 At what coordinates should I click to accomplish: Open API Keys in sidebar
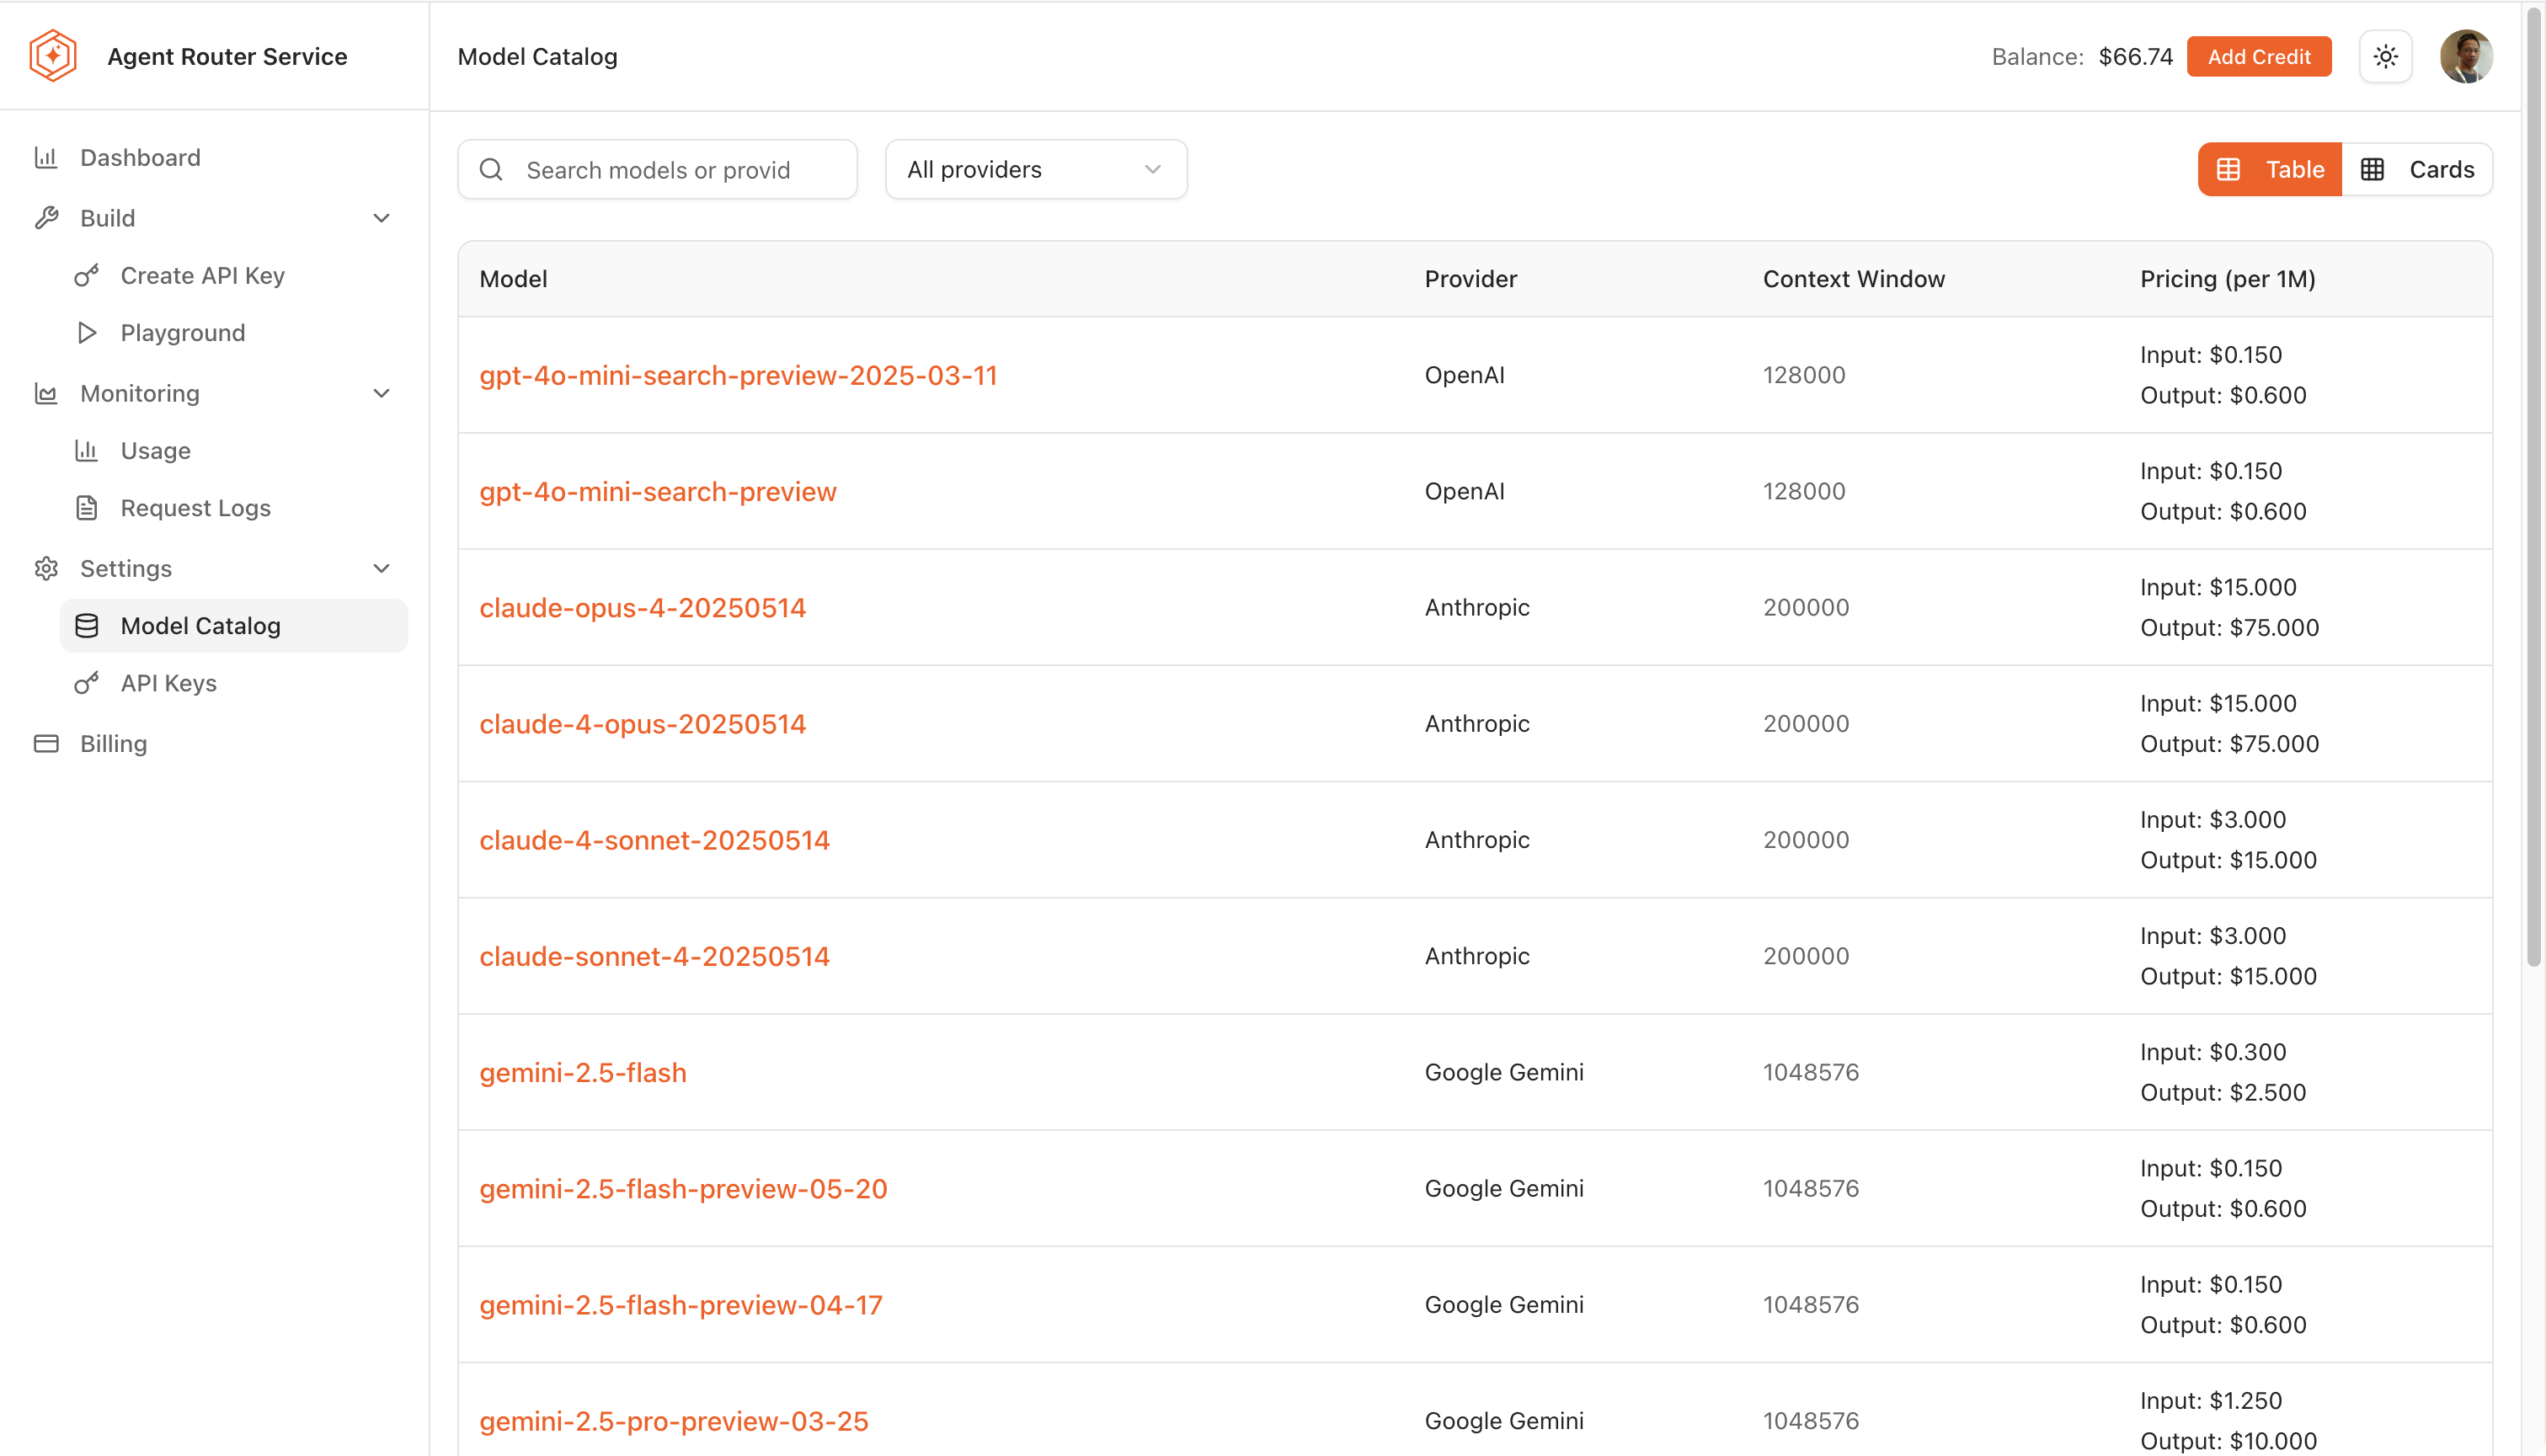tap(168, 683)
